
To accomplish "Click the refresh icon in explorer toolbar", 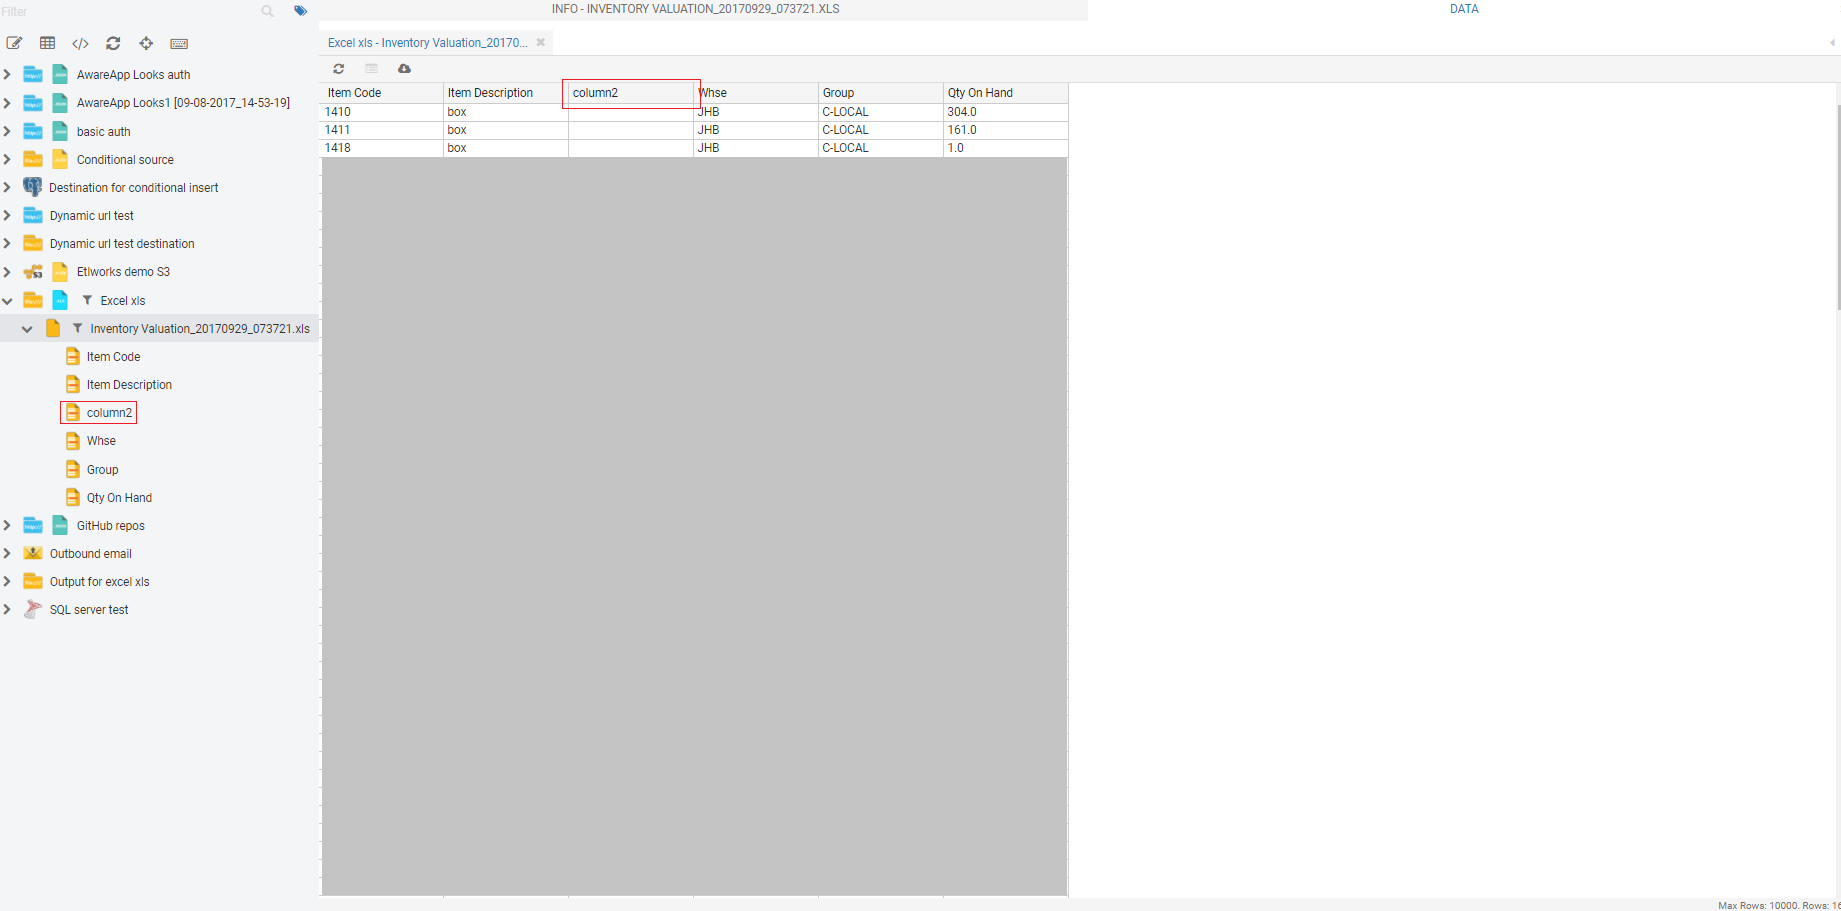I will coord(113,43).
